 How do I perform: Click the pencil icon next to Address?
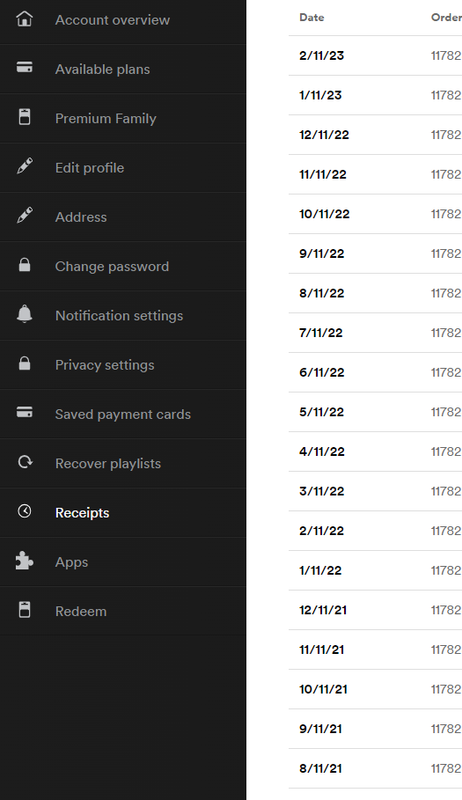(24, 216)
